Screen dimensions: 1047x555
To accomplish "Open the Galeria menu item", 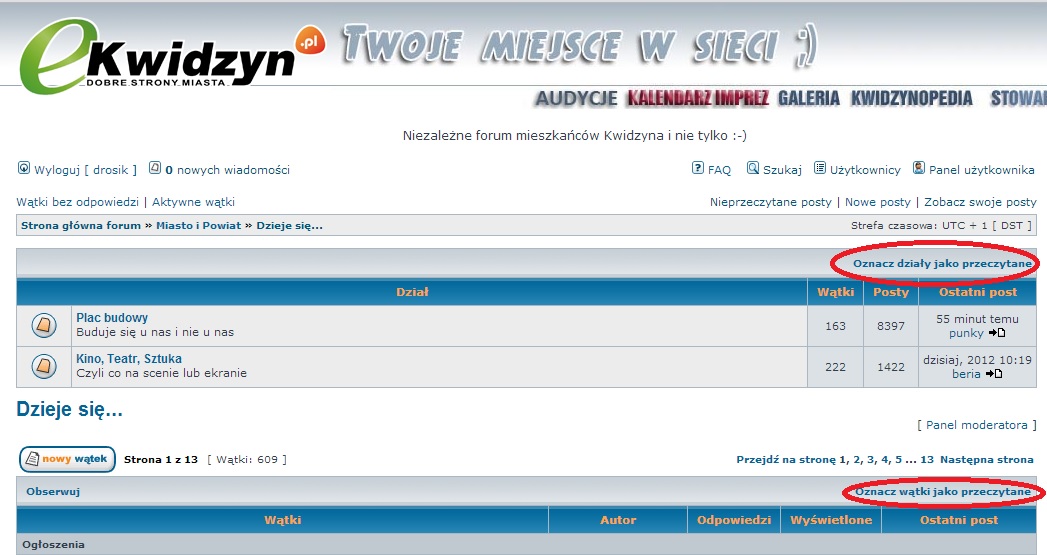I will click(x=808, y=98).
